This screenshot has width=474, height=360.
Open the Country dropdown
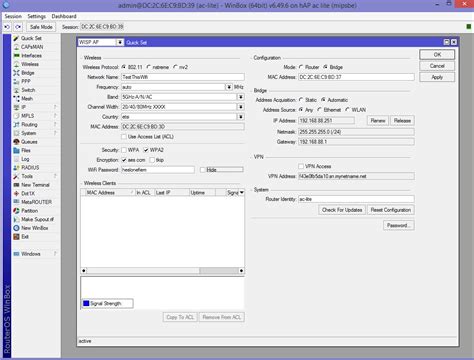[x=241, y=117]
